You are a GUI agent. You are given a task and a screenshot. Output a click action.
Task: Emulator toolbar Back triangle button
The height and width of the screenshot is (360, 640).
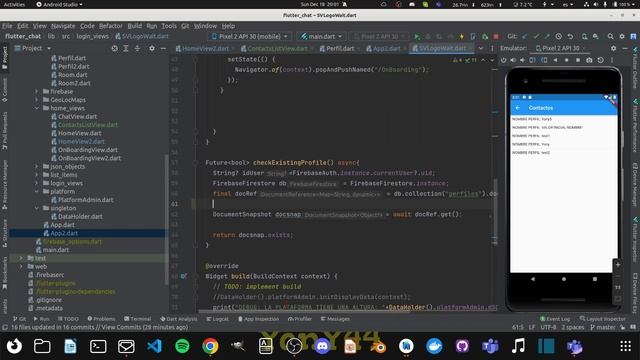coord(556,60)
